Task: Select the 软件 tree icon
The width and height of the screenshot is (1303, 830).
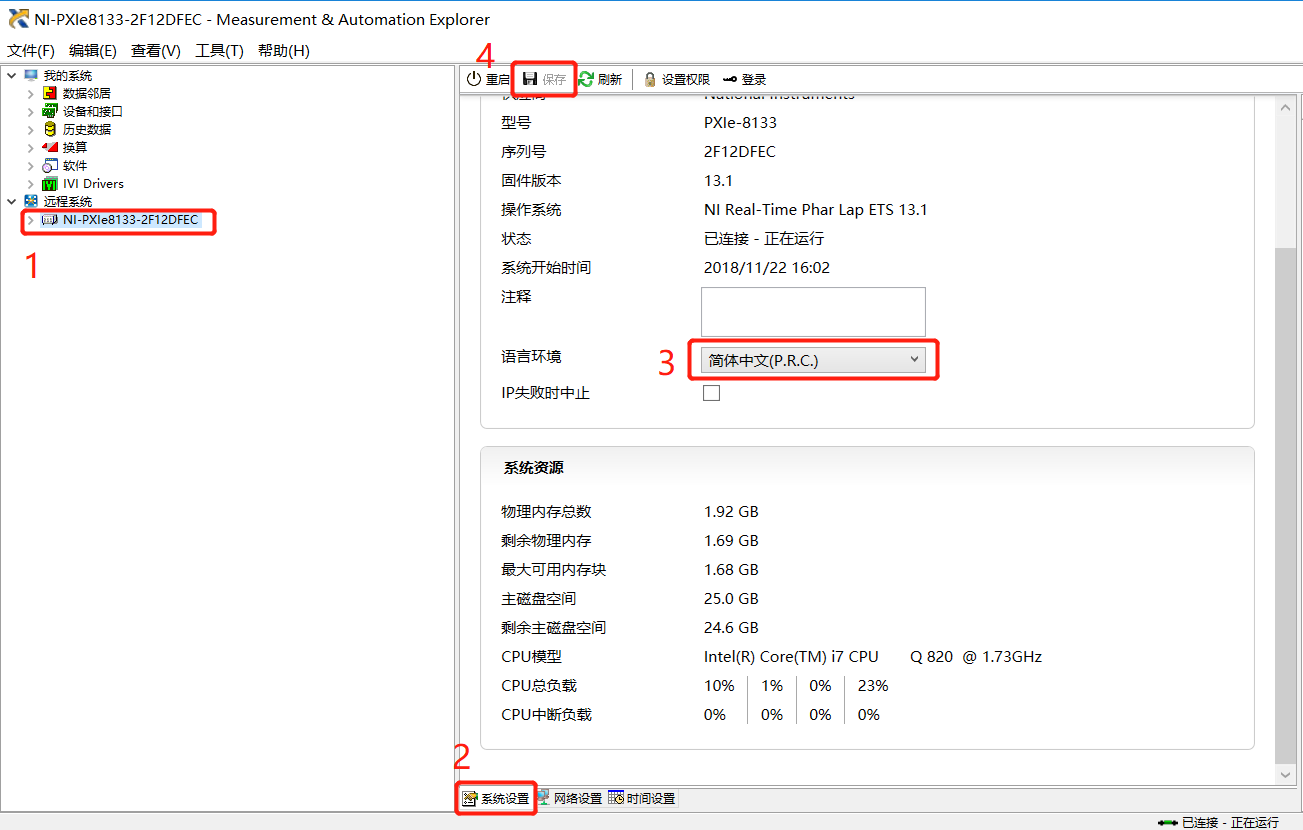Action: [x=50, y=166]
